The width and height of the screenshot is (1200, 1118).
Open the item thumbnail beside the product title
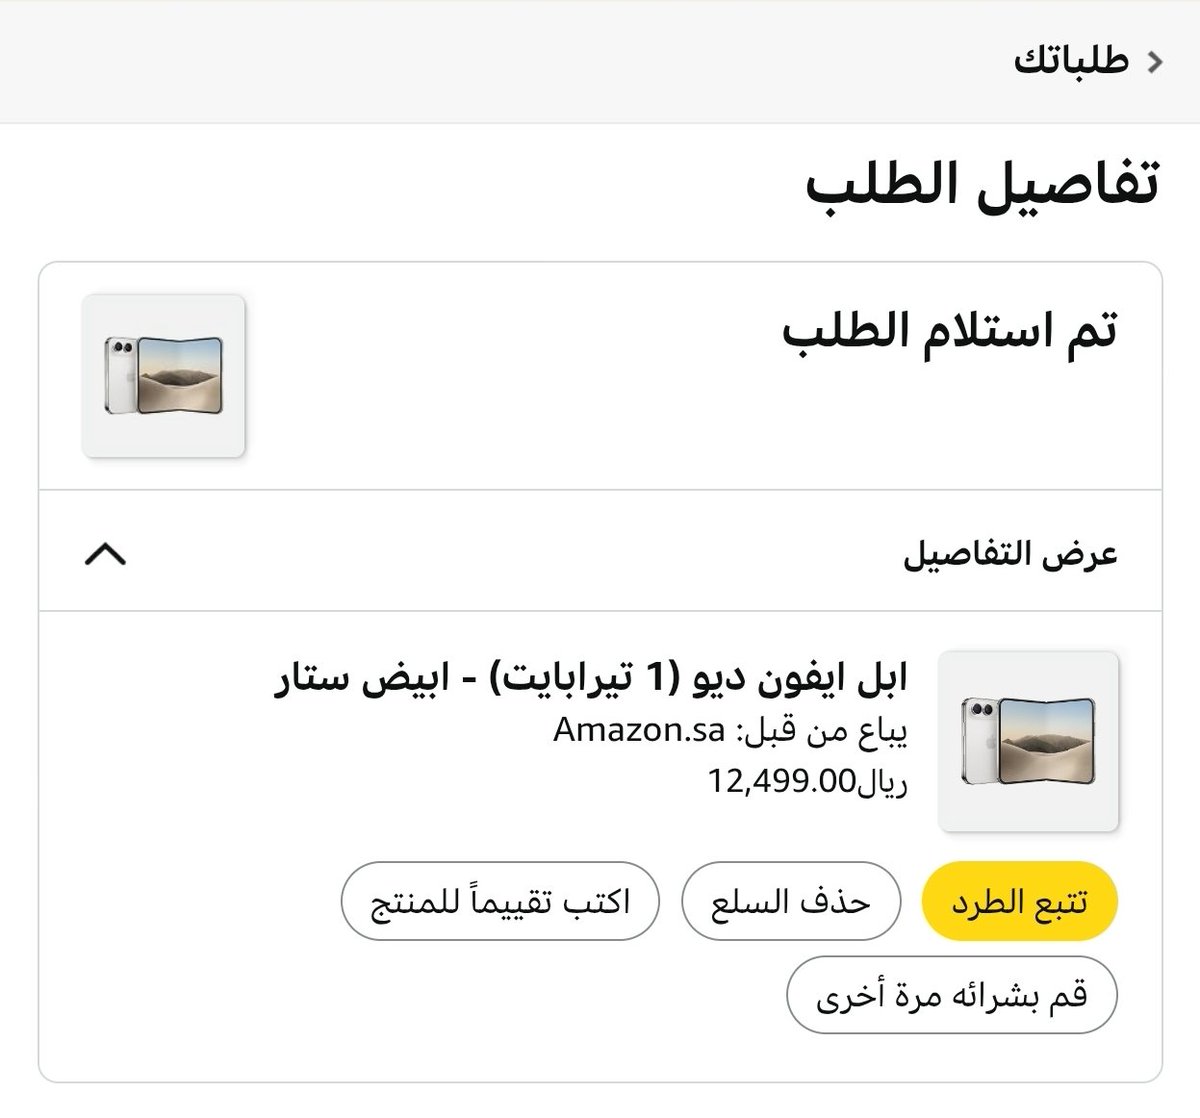1028,740
